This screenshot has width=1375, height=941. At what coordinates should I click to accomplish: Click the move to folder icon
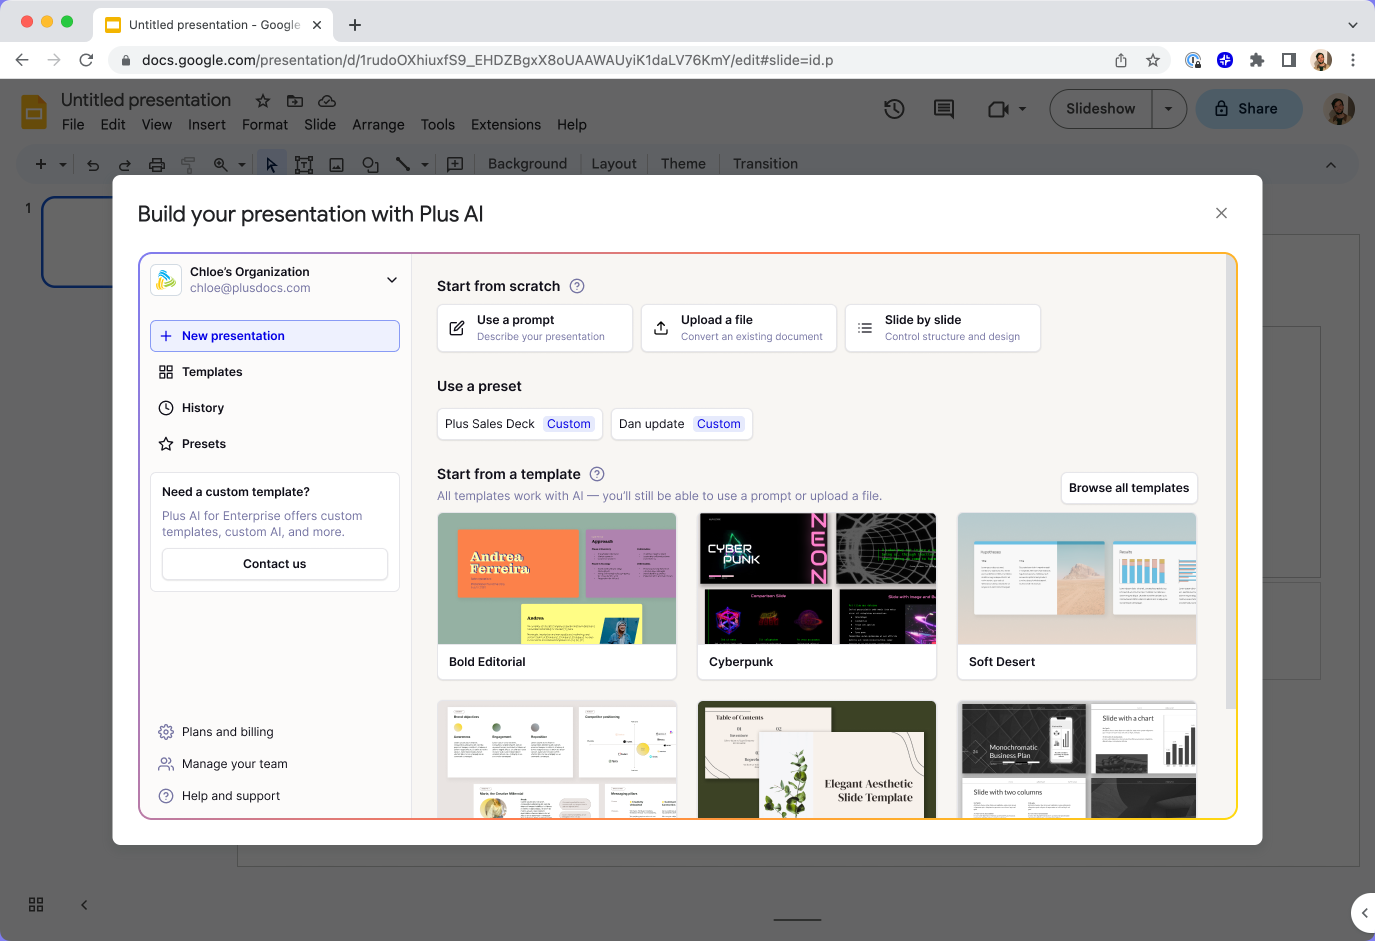[295, 101]
